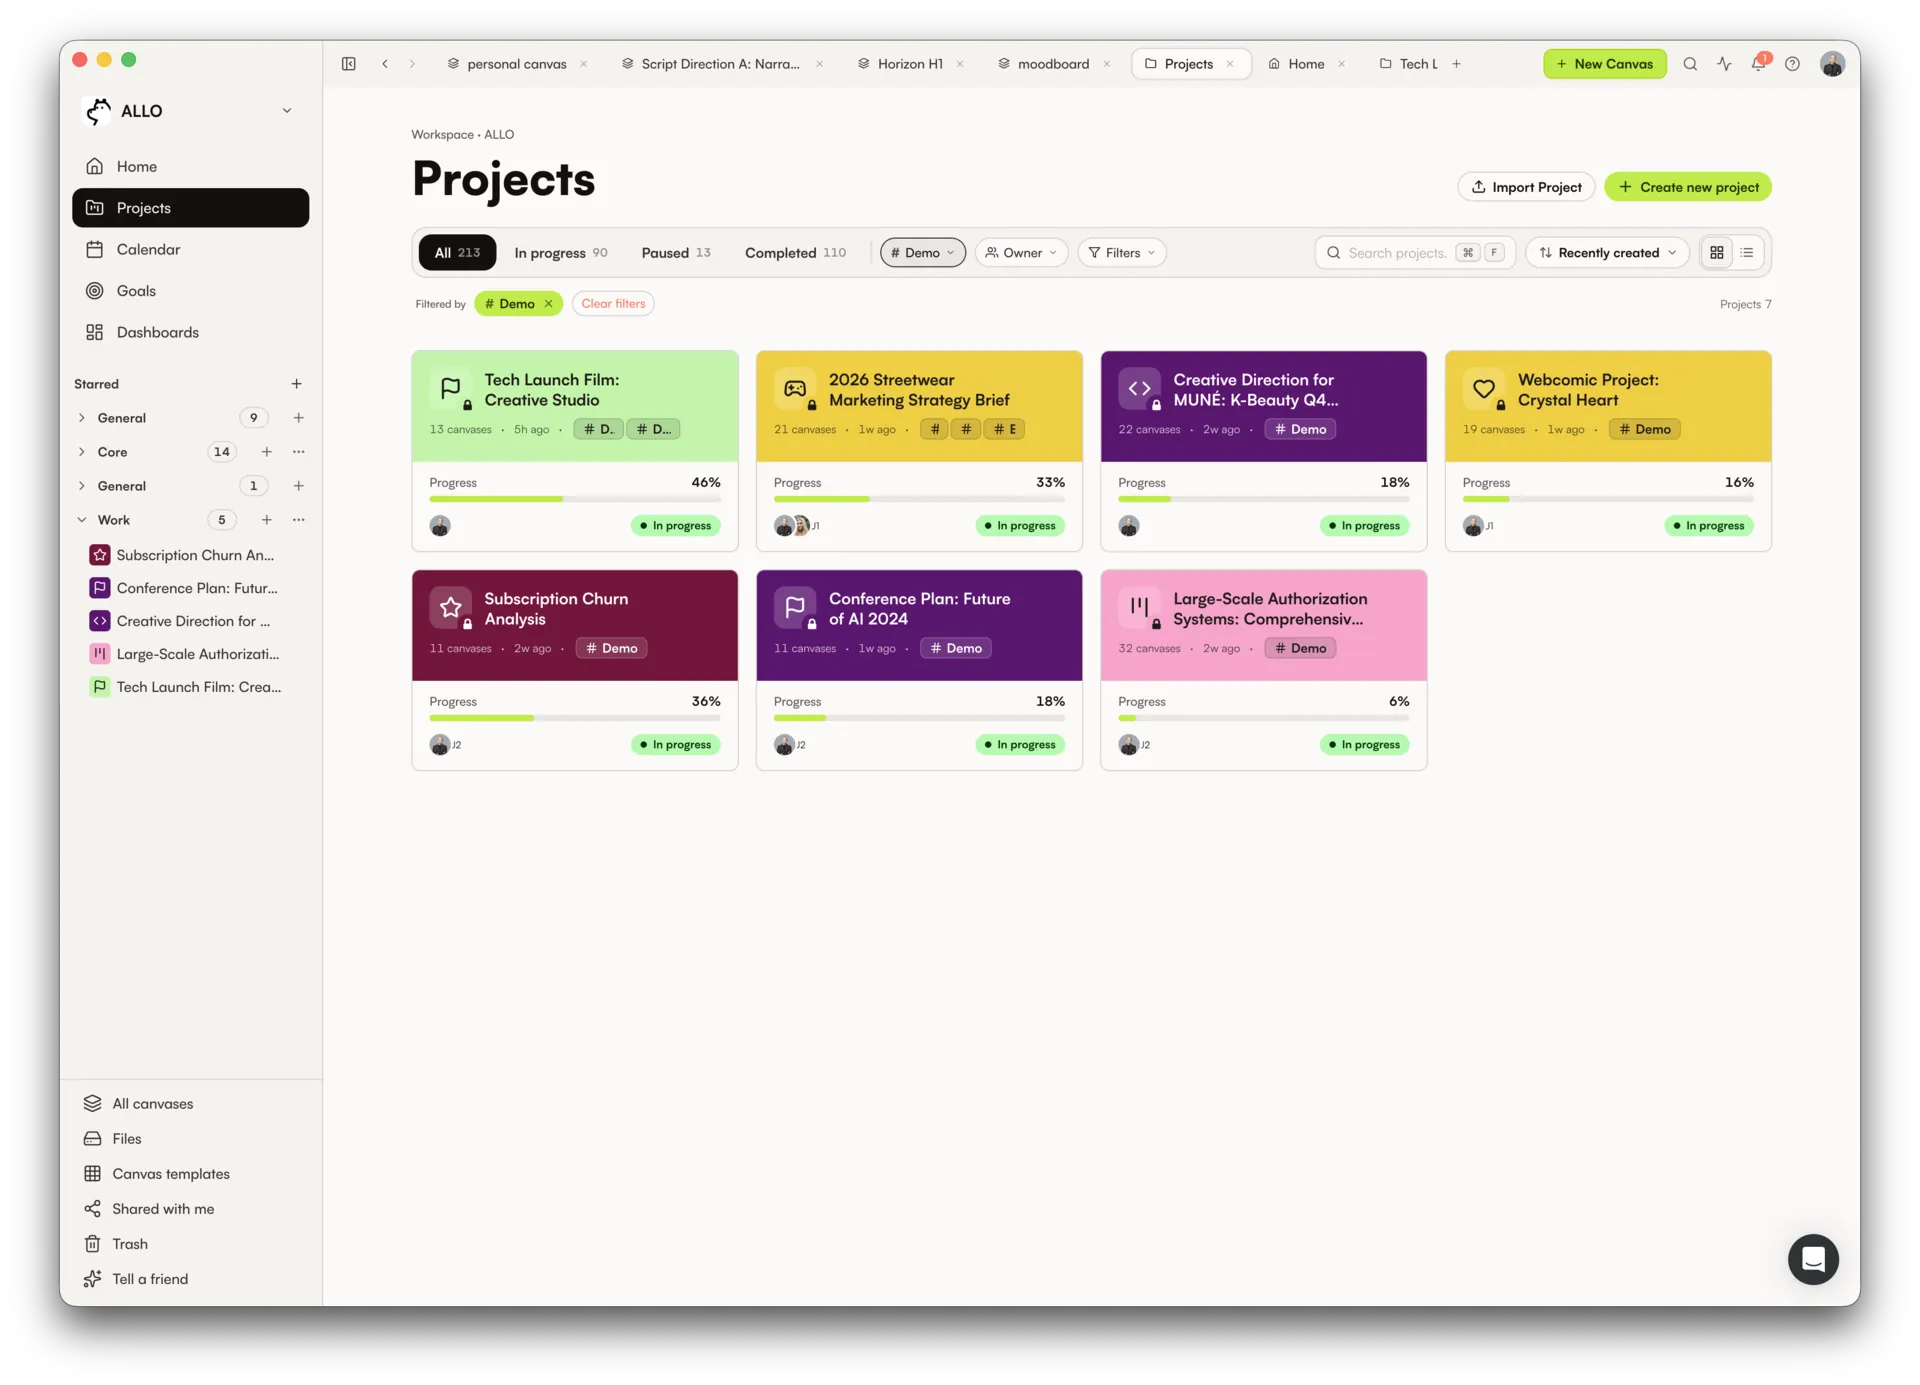The width and height of the screenshot is (1920, 1385).
Task: Add item to Work folder
Action: pyautogui.click(x=266, y=520)
